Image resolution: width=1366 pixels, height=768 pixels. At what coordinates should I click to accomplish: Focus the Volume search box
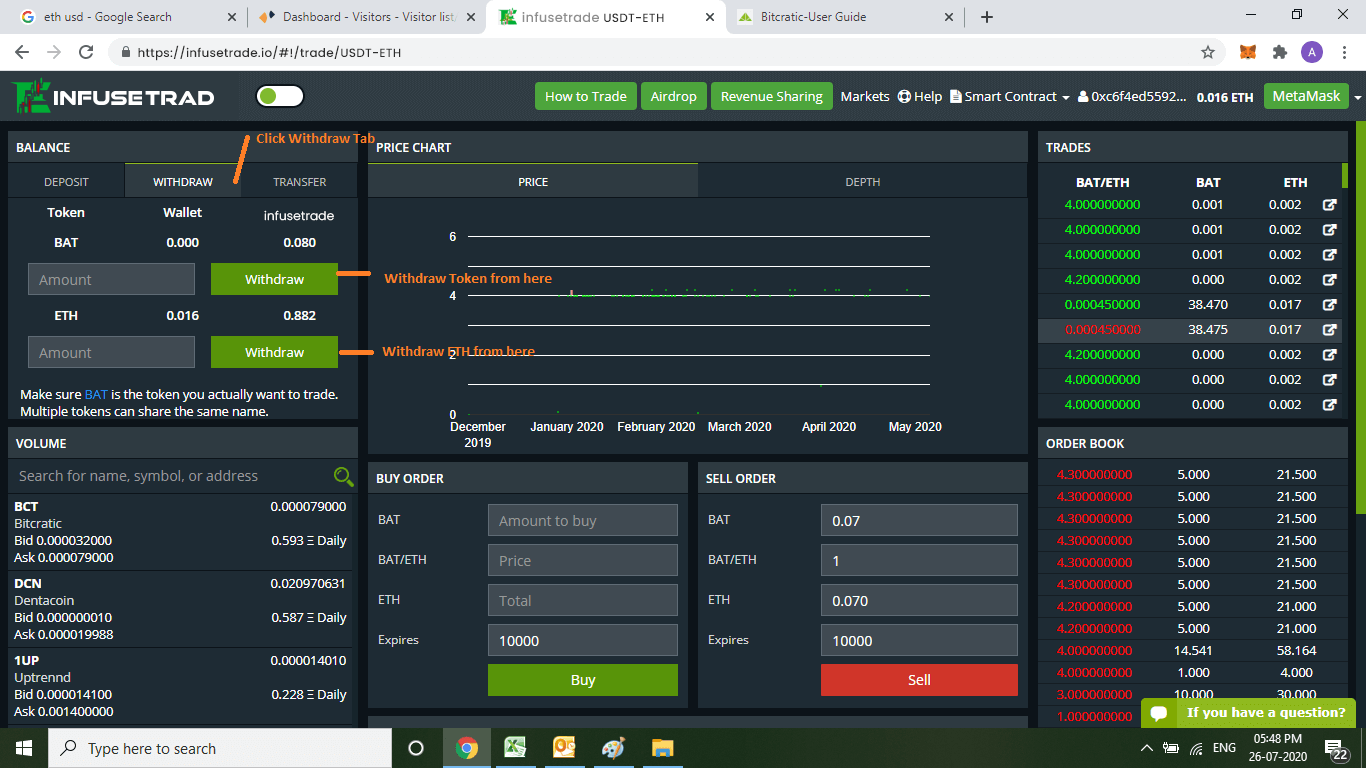[x=172, y=476]
